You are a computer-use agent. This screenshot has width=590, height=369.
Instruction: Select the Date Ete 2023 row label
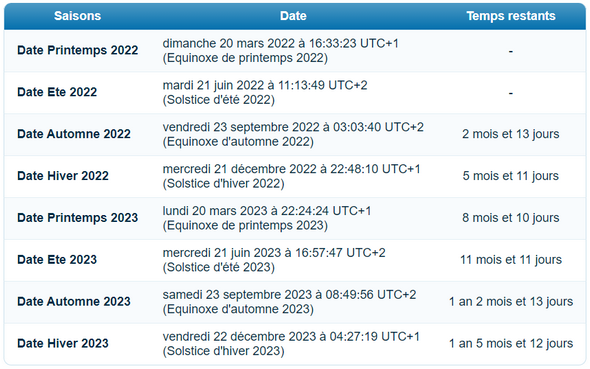[57, 260]
